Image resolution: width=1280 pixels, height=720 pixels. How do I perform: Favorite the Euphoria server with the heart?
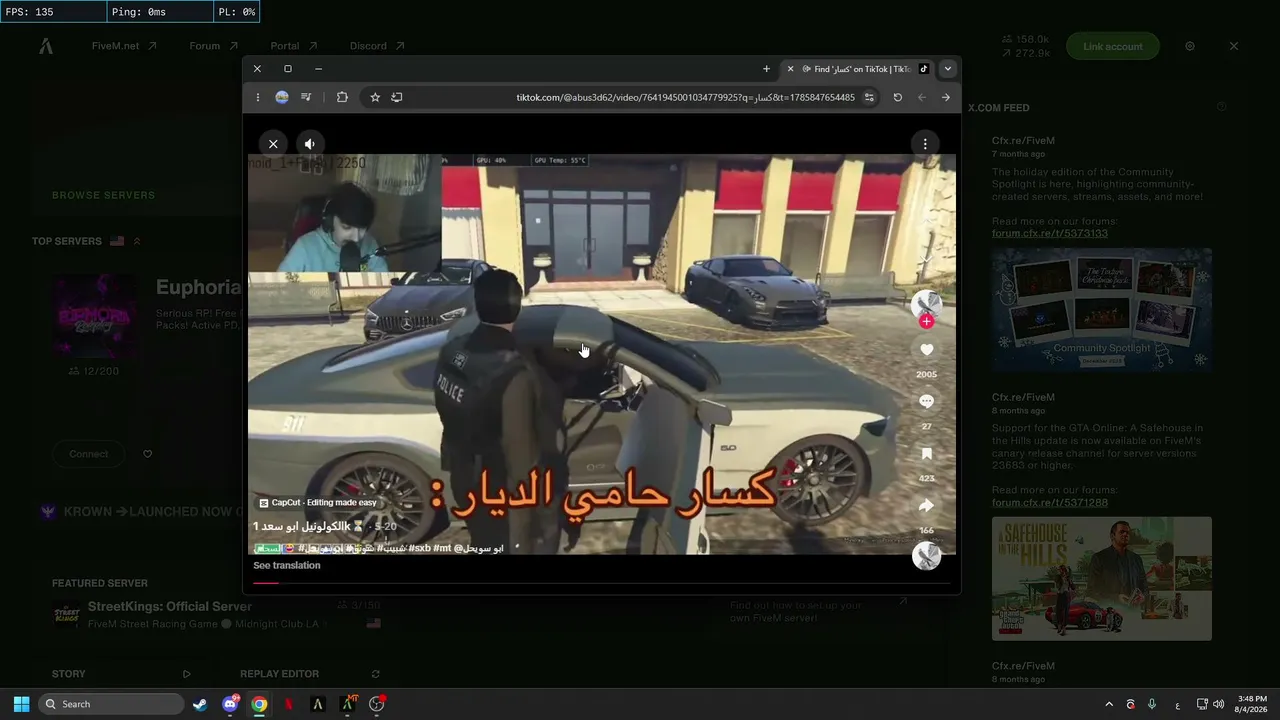(147, 454)
